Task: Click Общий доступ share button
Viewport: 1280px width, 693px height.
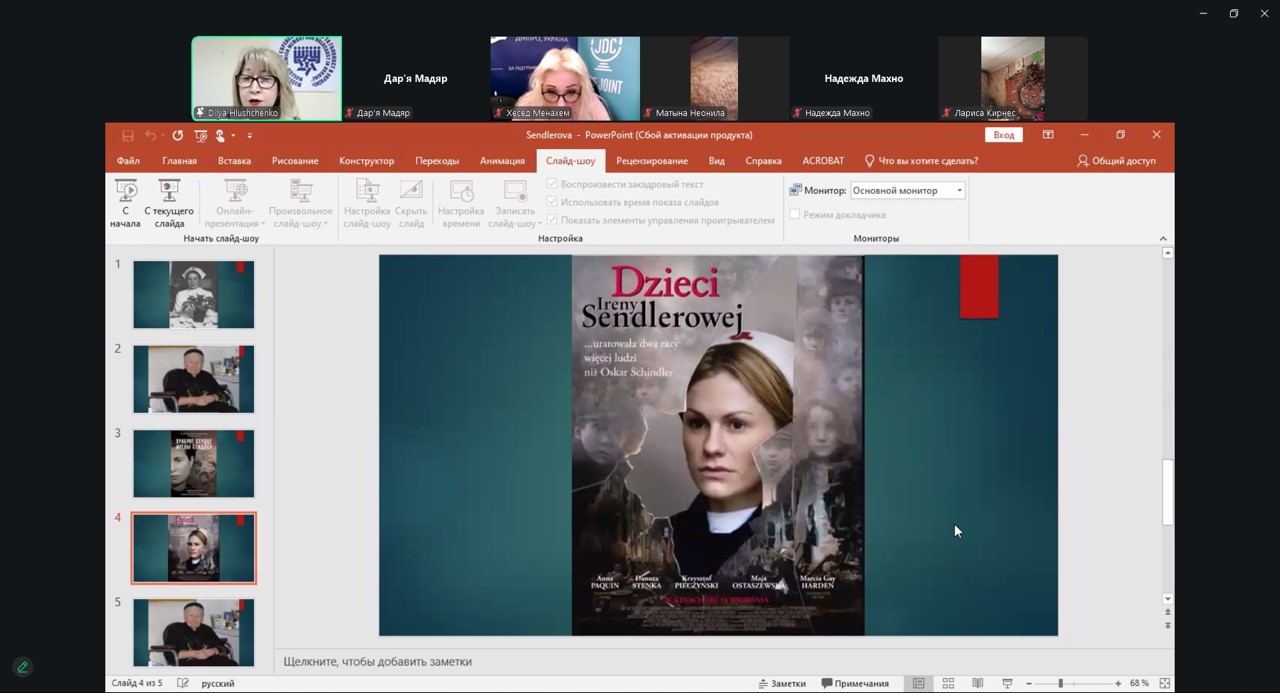Action: (x=1116, y=161)
